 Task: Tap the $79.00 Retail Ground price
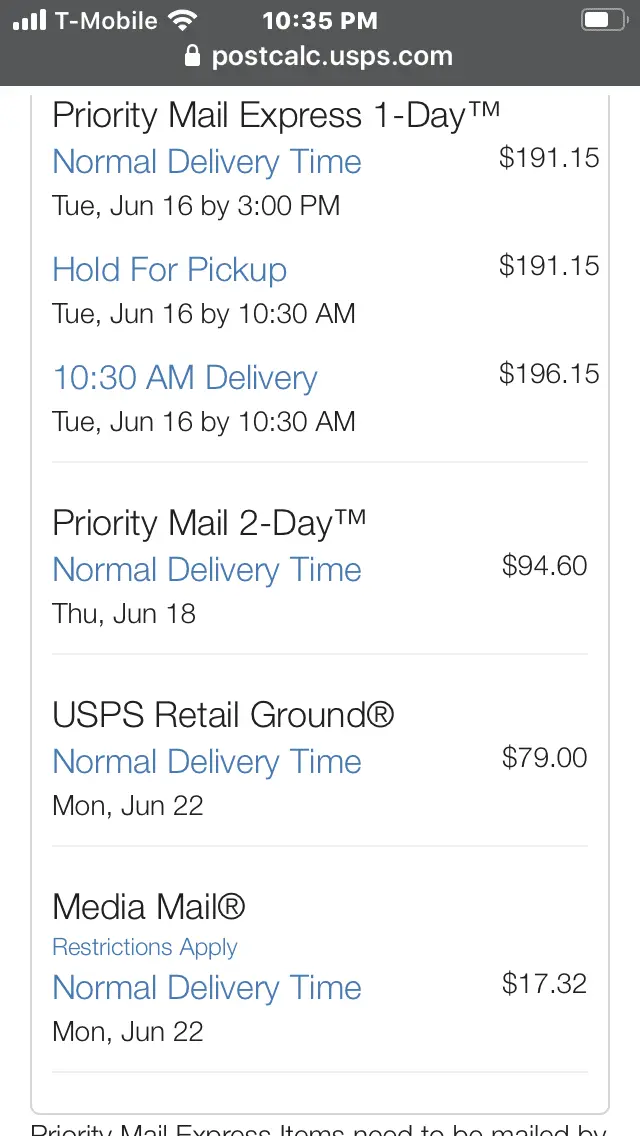click(544, 758)
